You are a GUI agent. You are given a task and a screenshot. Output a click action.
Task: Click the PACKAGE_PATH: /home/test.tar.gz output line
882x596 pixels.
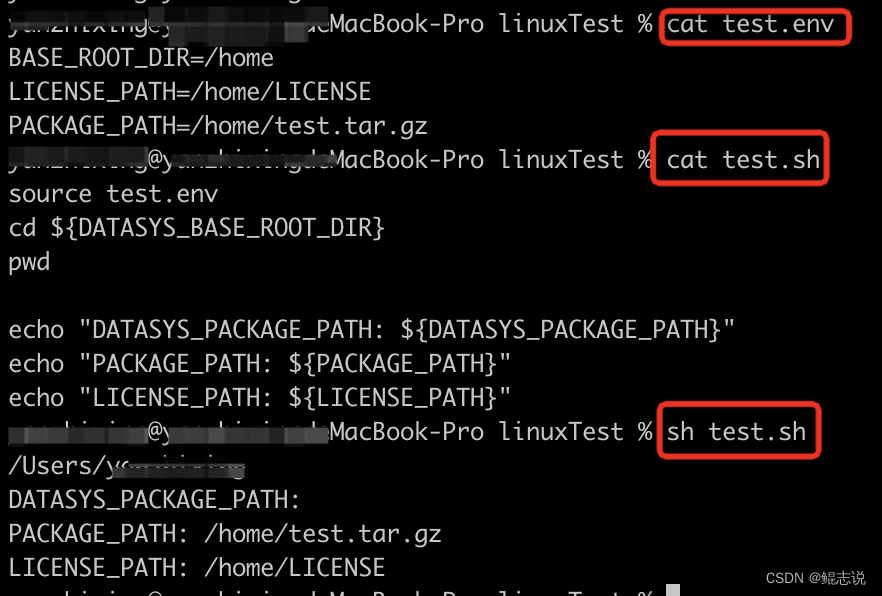[x=225, y=534]
